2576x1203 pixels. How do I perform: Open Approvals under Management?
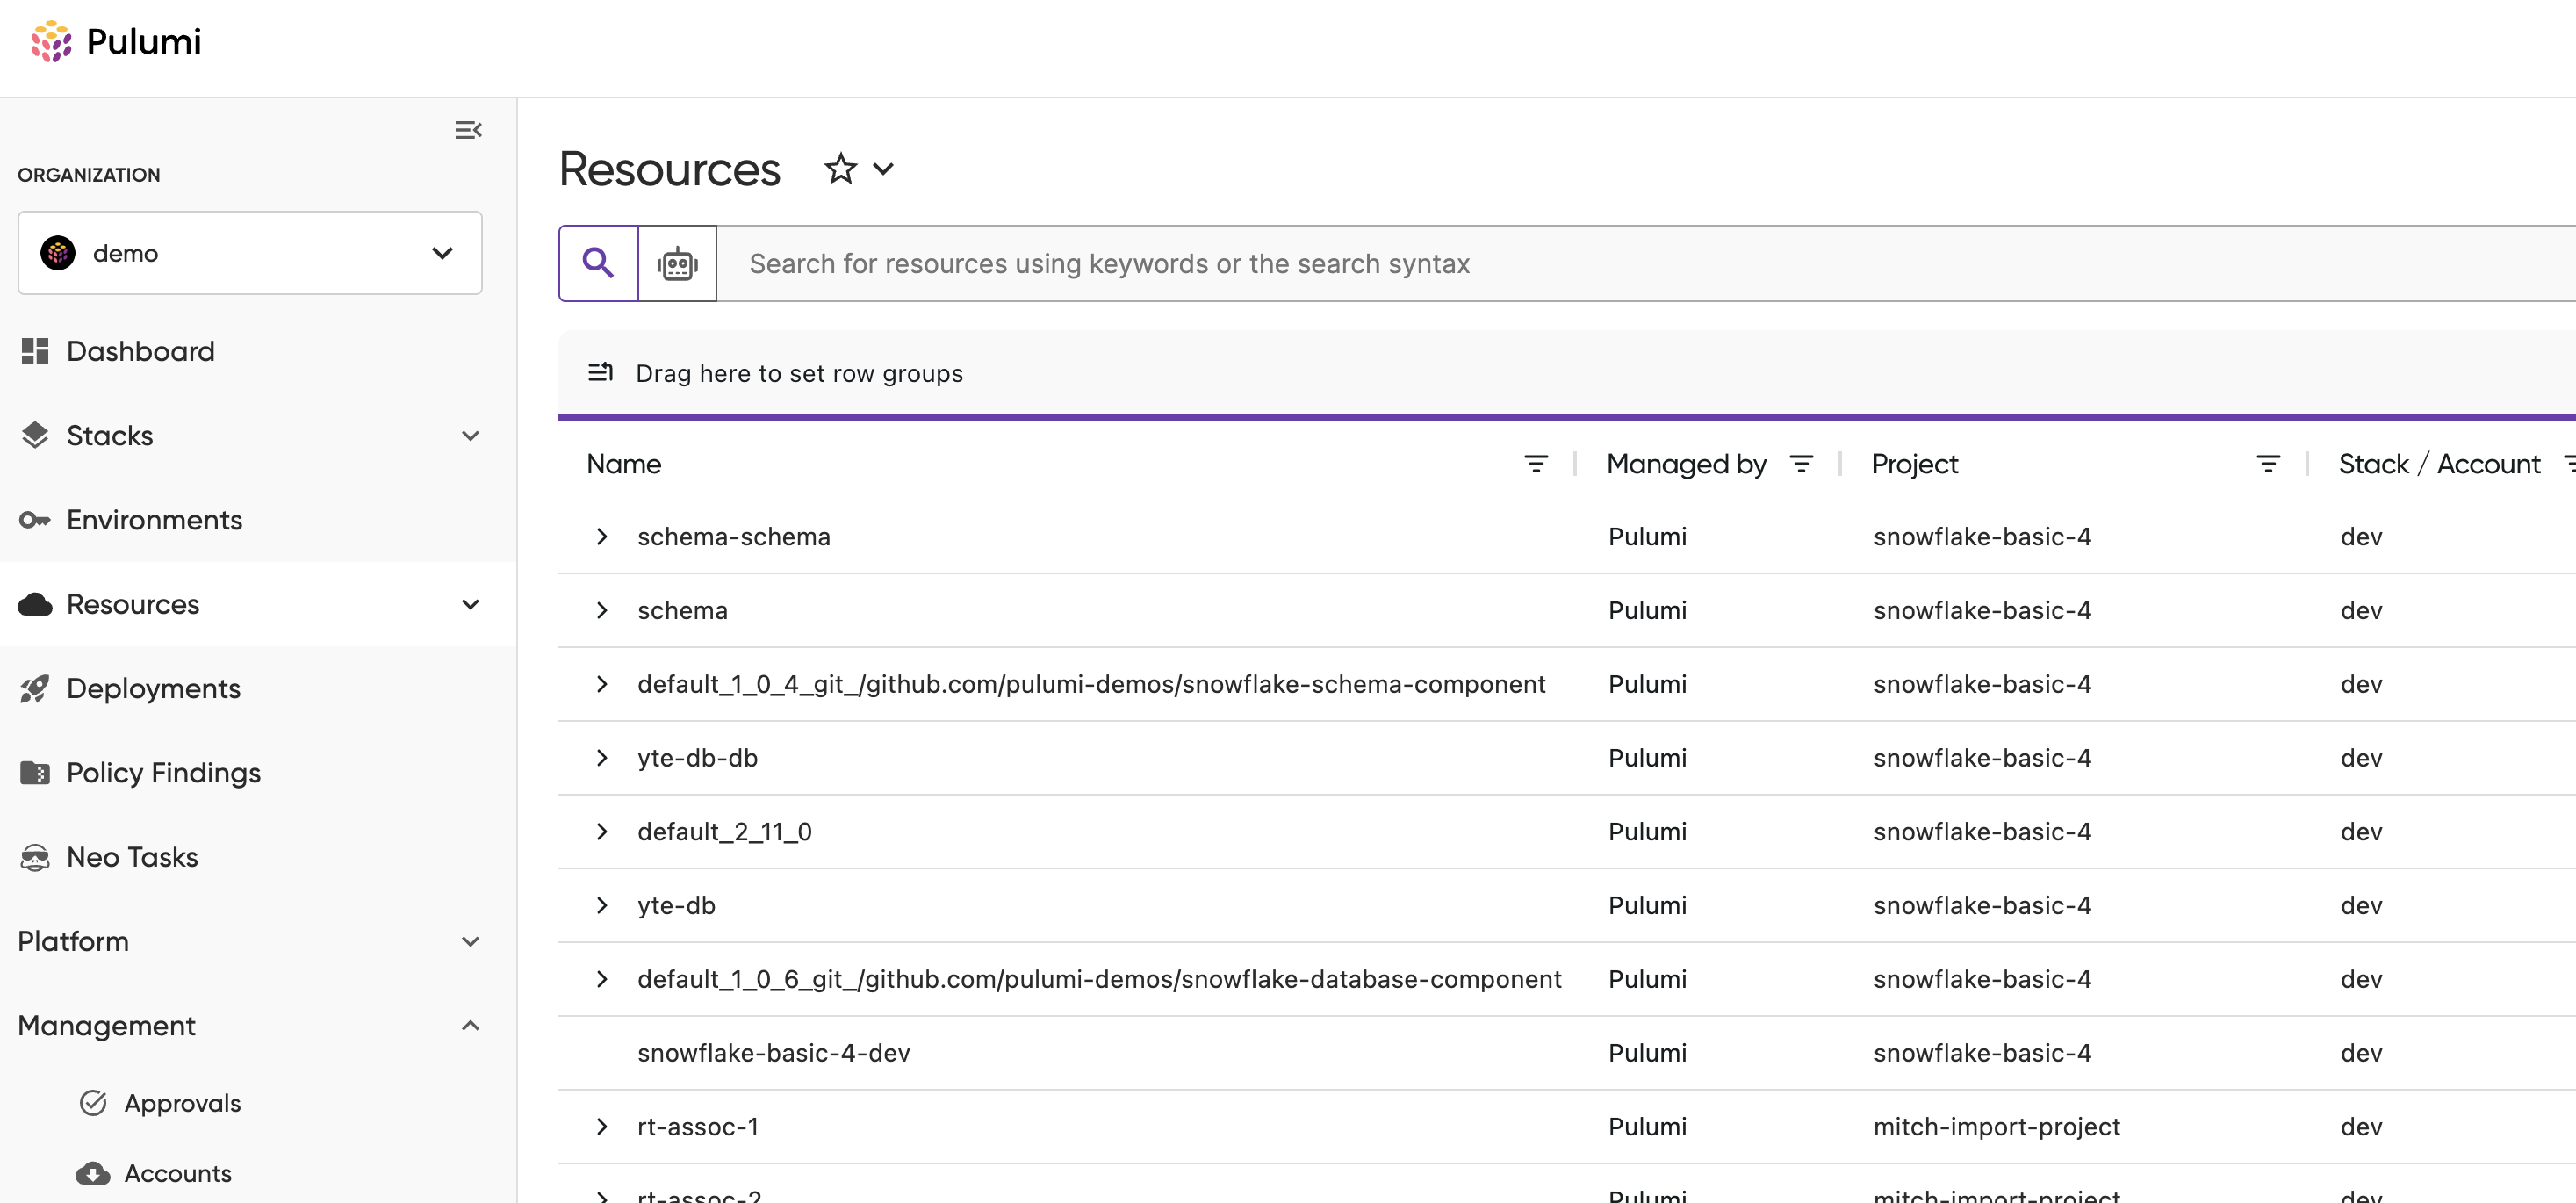[182, 1103]
